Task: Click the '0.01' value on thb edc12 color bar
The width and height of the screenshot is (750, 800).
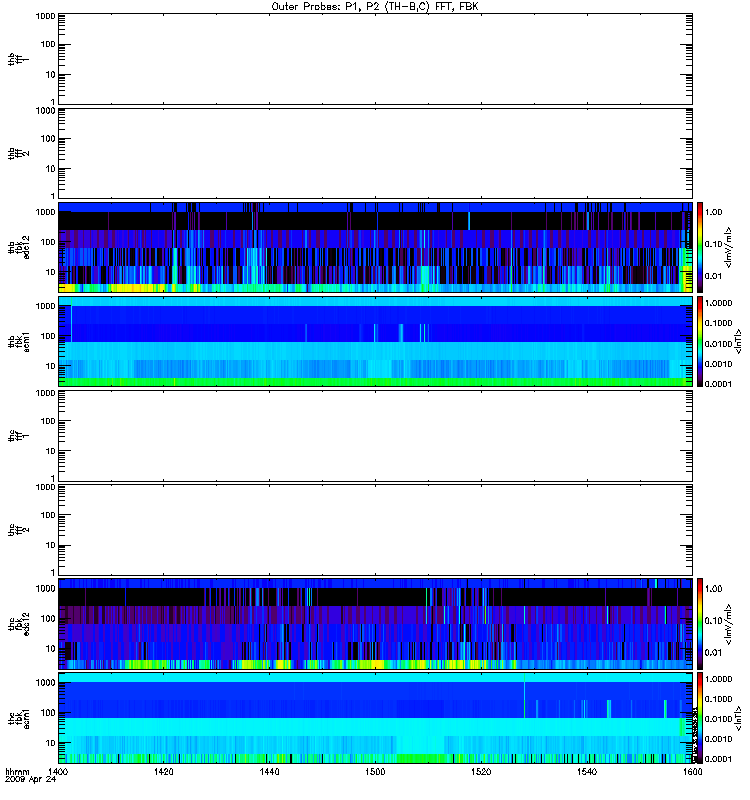Action: pyautogui.click(x=713, y=276)
